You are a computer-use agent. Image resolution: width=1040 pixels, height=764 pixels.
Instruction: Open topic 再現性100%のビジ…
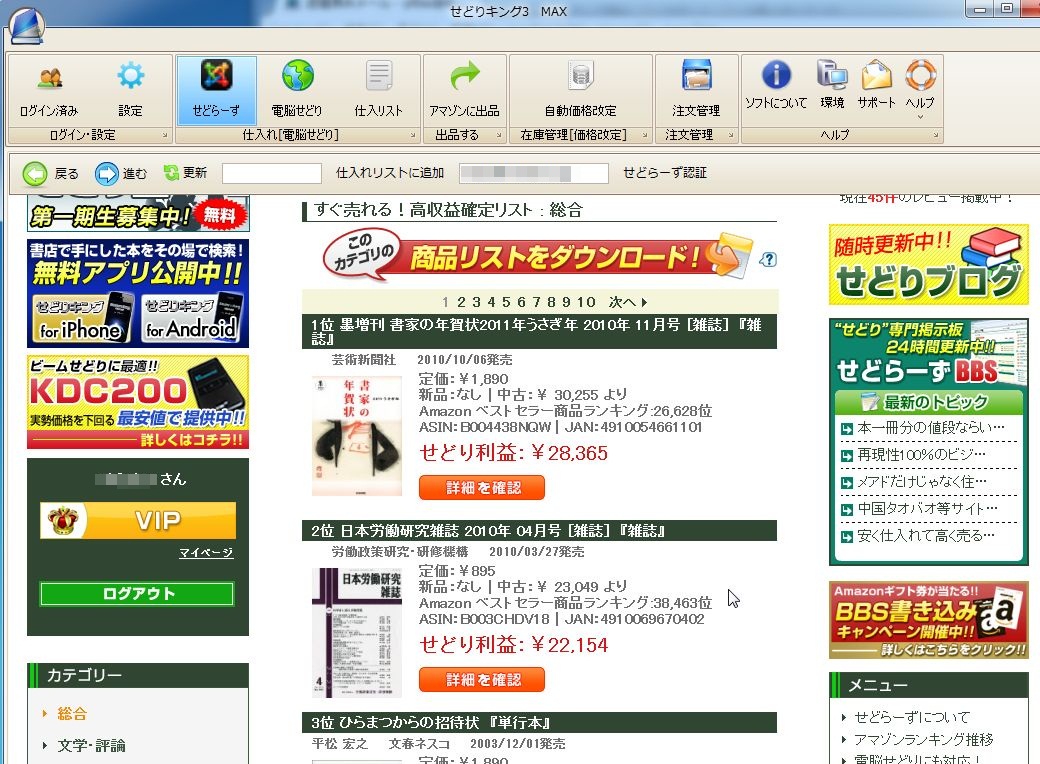click(921, 455)
